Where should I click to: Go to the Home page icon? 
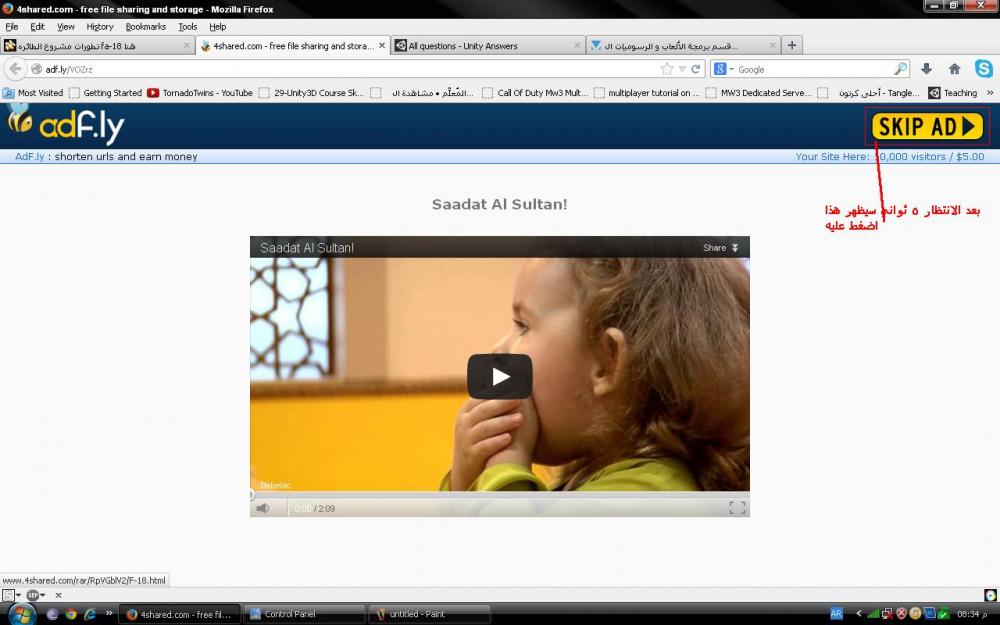click(x=954, y=69)
